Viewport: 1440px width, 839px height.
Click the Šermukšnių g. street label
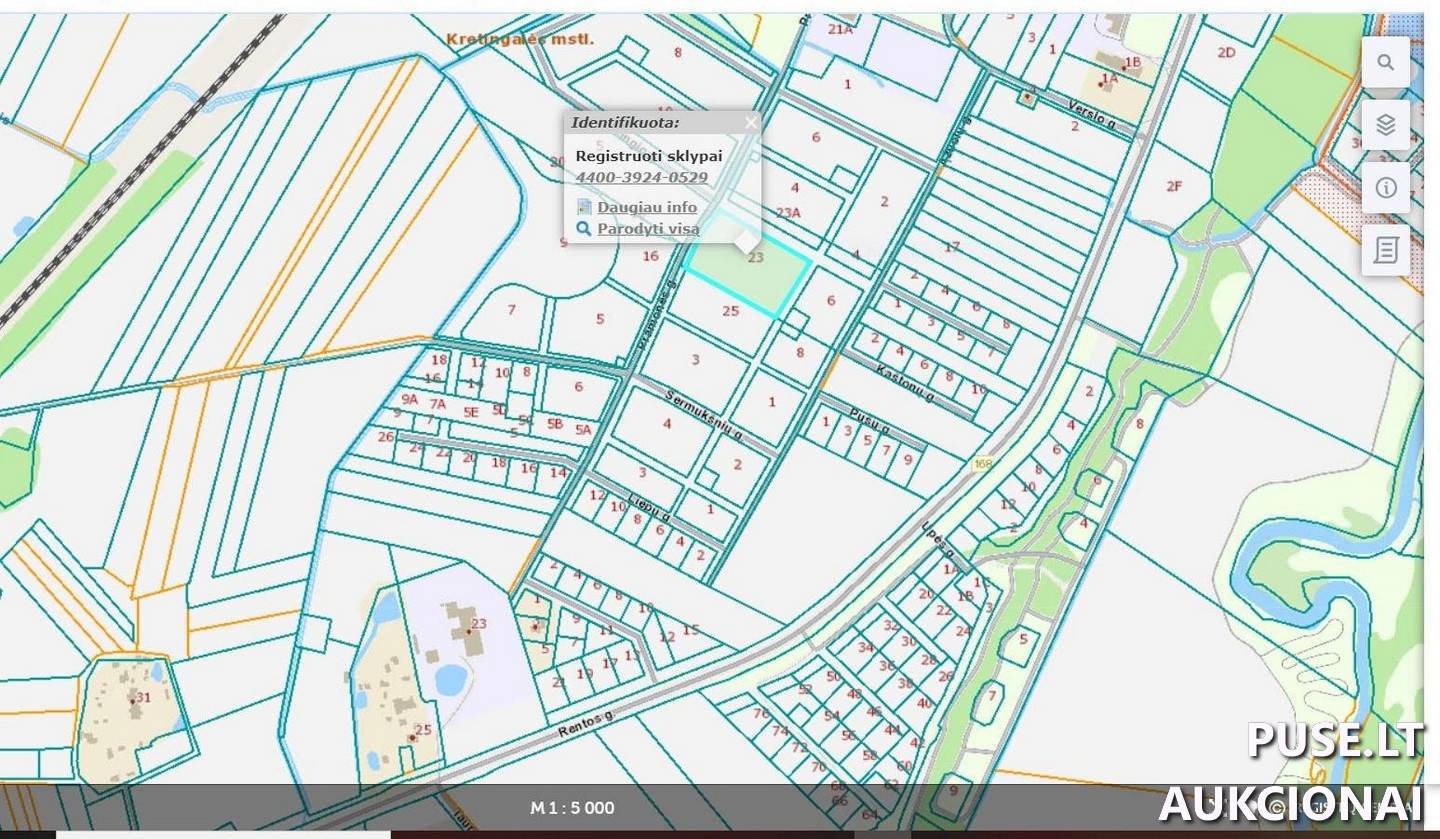point(706,416)
